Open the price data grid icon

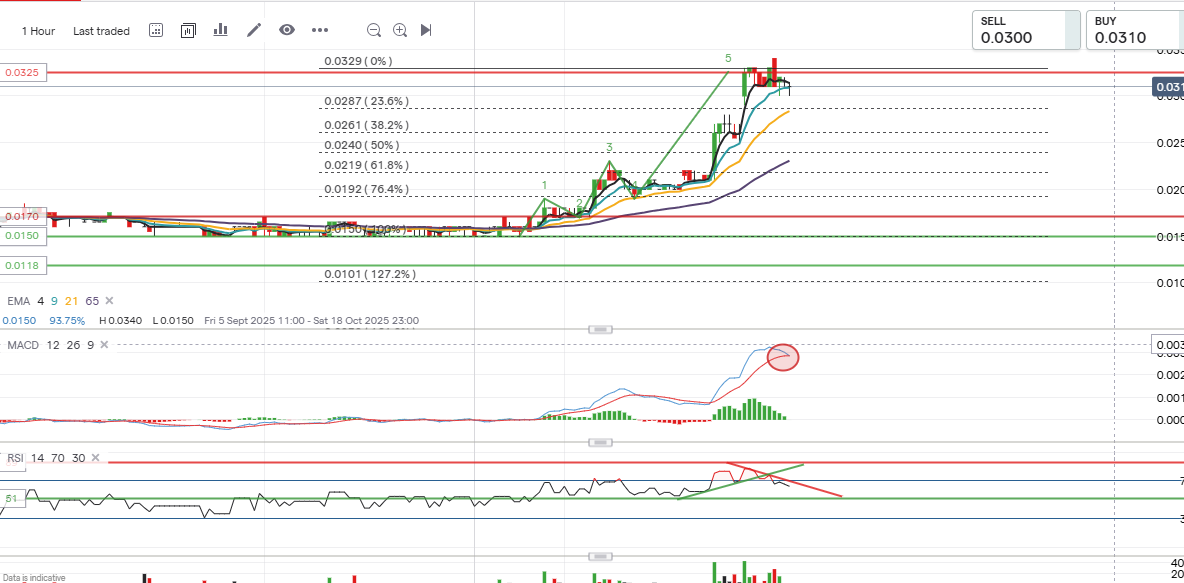[156, 30]
